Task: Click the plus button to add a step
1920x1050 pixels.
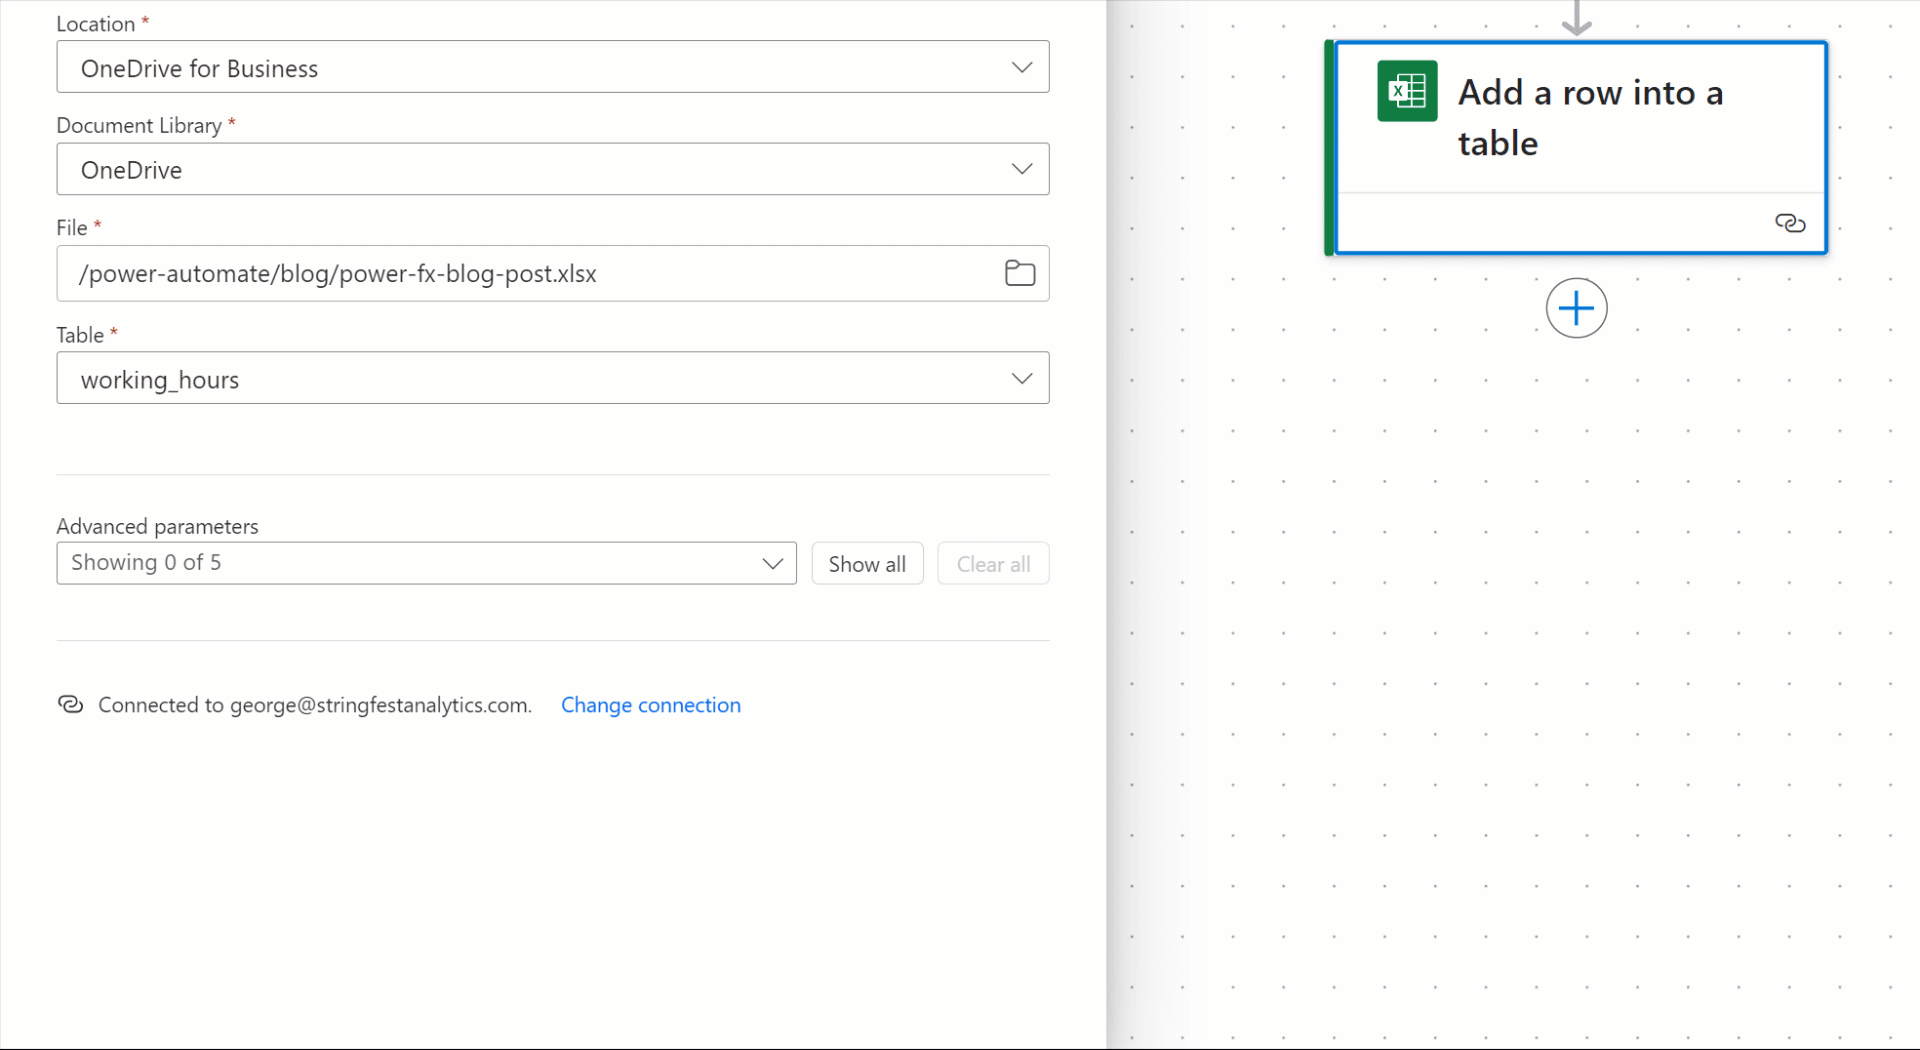Action: click(x=1576, y=308)
